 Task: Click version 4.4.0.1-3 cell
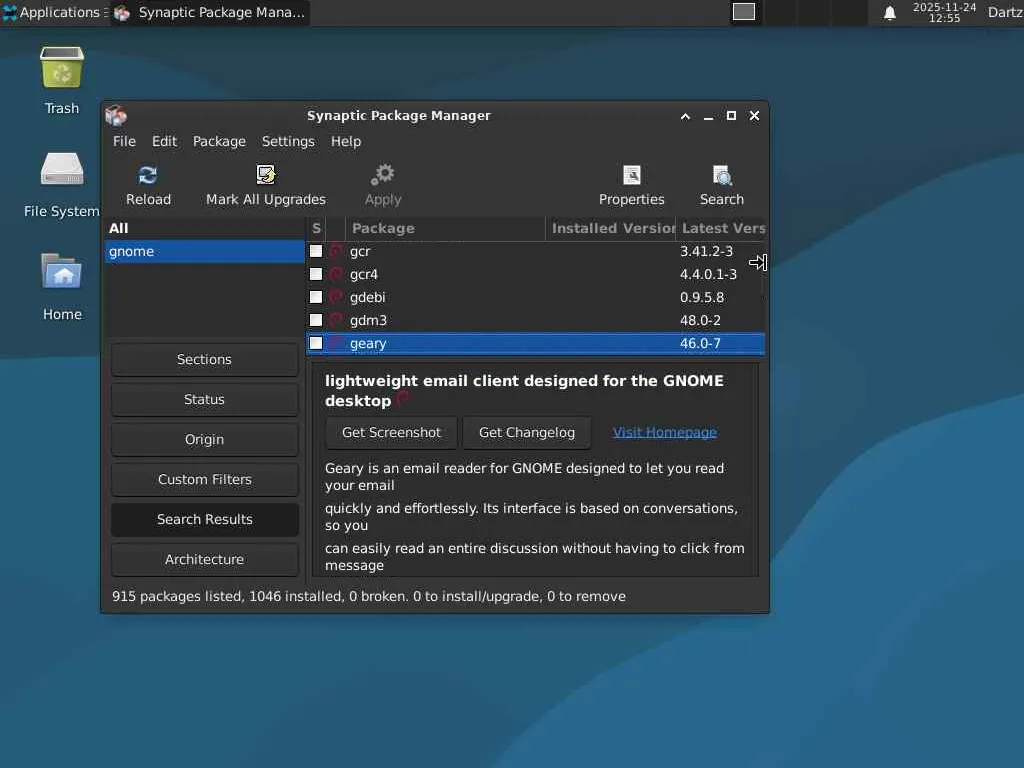(x=708, y=274)
